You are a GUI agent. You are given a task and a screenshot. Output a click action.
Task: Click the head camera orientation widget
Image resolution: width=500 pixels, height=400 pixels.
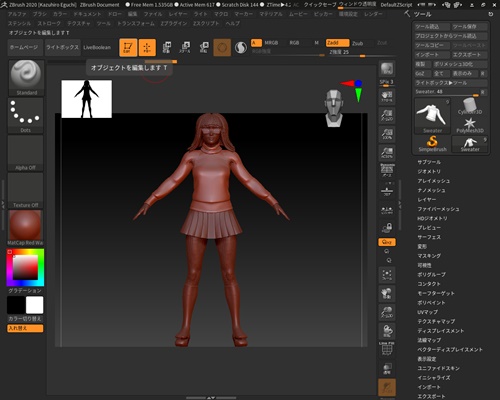(334, 108)
